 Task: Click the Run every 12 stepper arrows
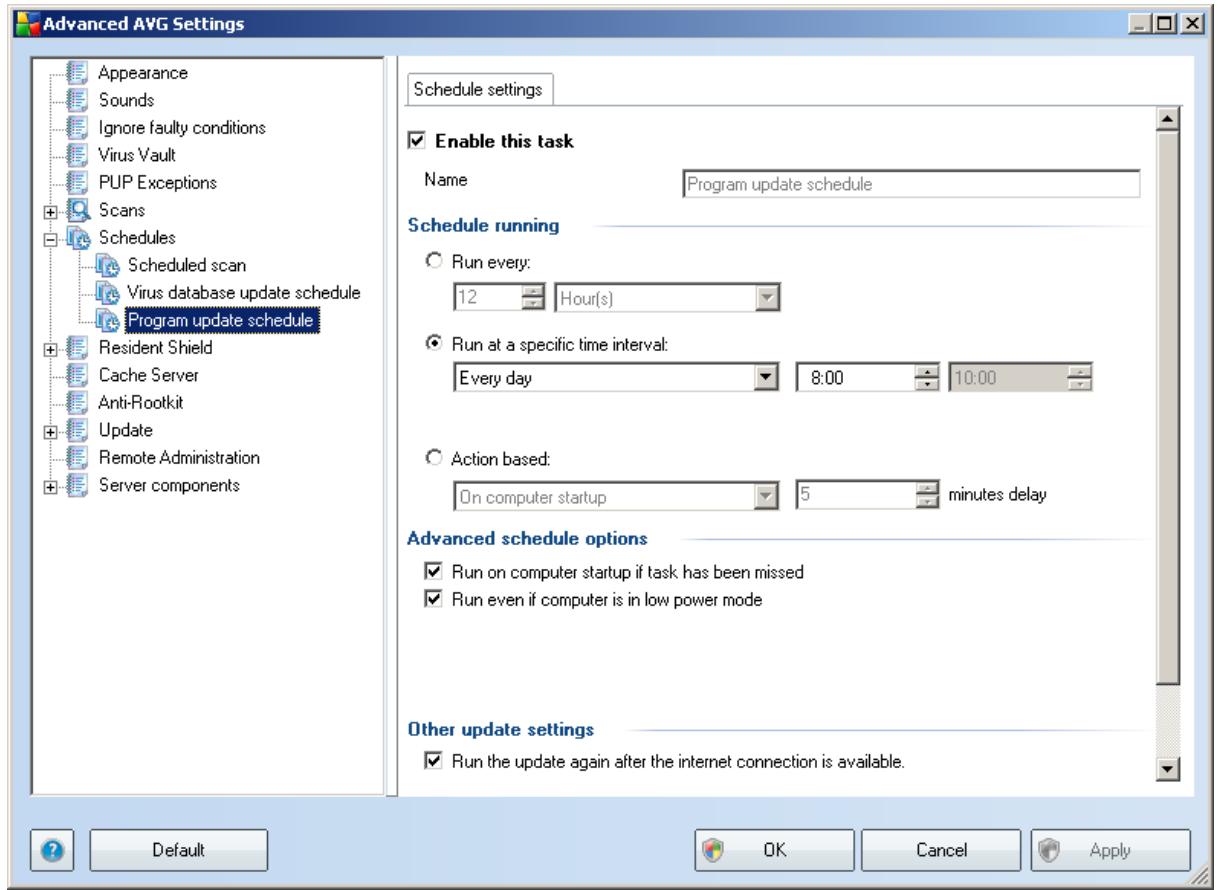pyautogui.click(x=535, y=298)
